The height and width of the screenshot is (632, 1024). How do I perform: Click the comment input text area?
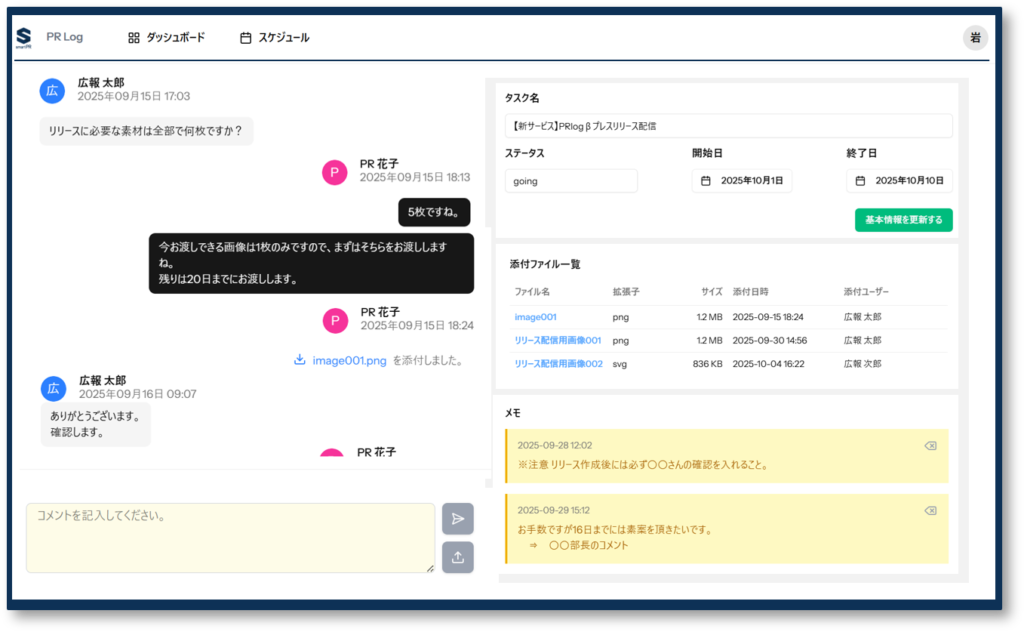(230, 538)
